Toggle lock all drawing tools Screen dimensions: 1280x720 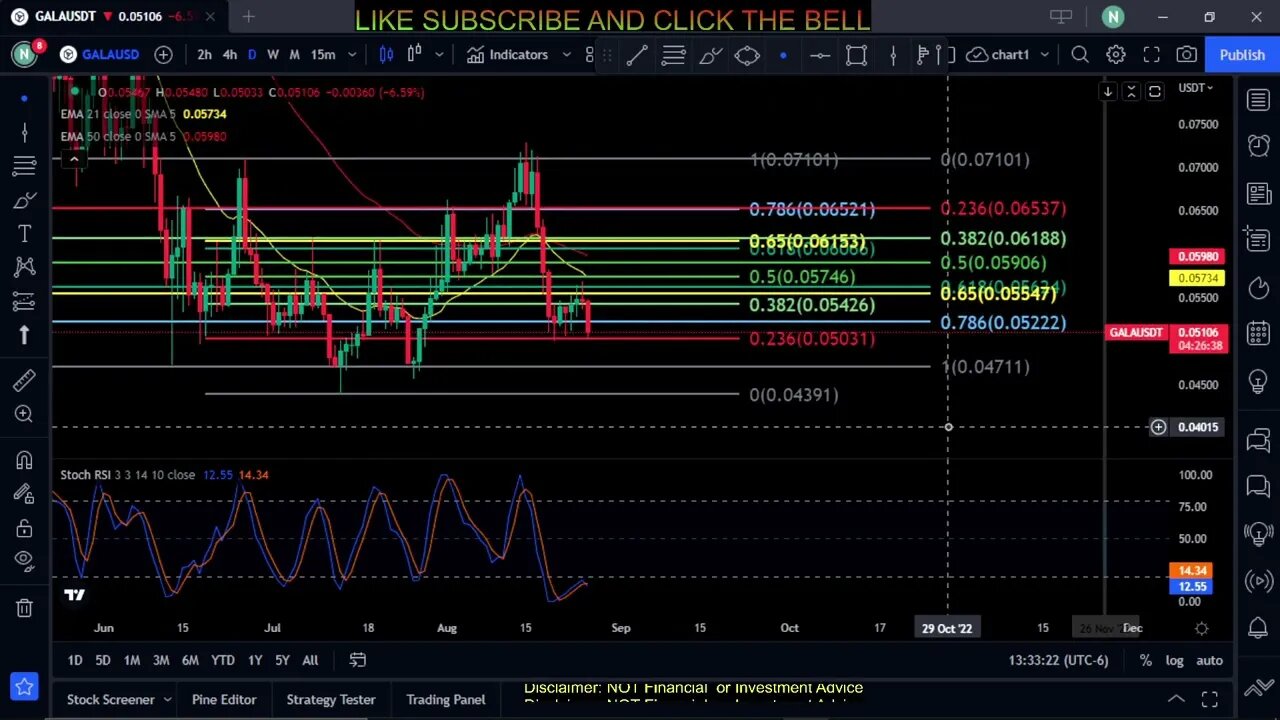(24, 527)
